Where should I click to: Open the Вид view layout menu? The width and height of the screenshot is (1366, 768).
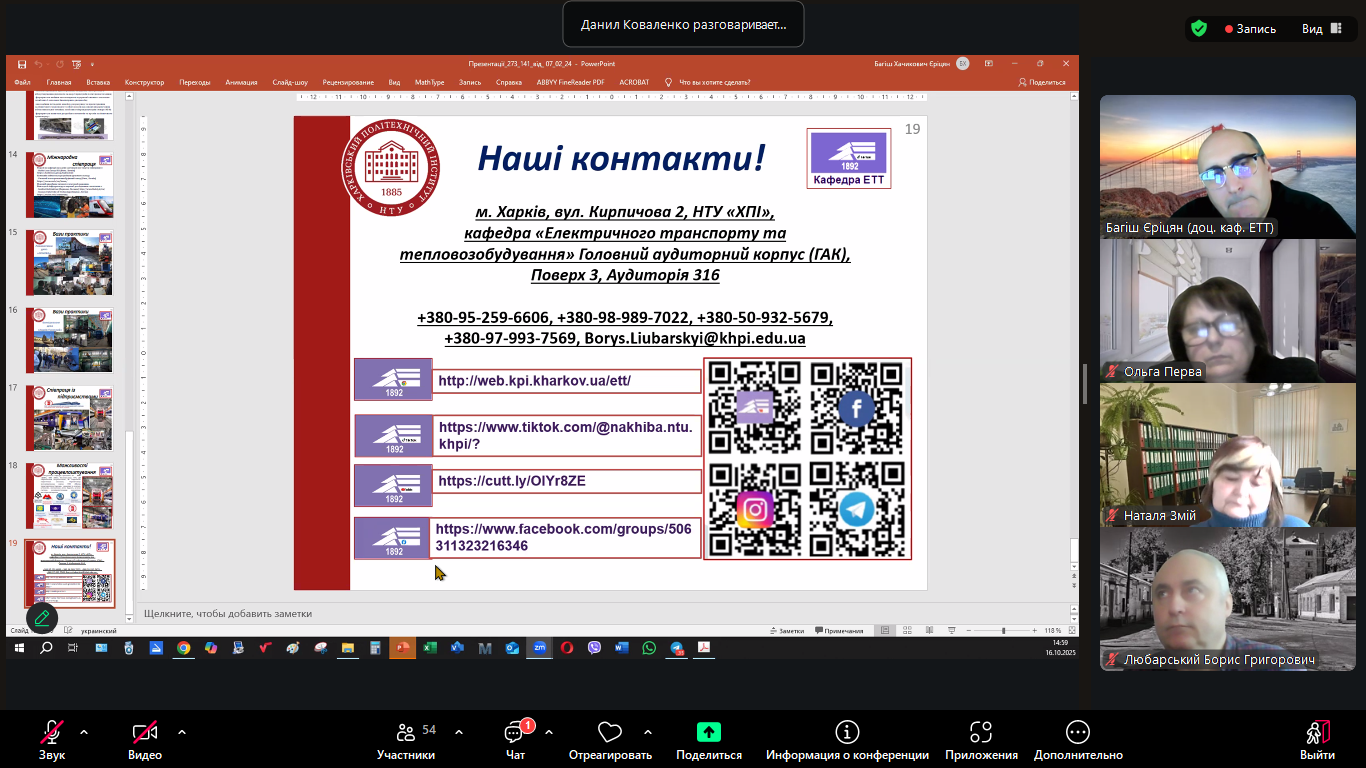[1320, 29]
